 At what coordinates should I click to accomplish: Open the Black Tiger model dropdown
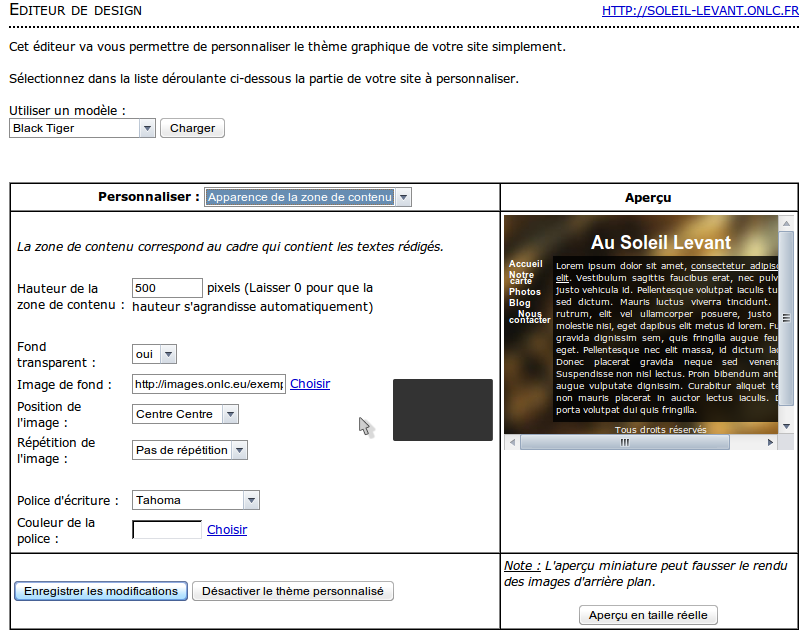[x=82, y=128]
